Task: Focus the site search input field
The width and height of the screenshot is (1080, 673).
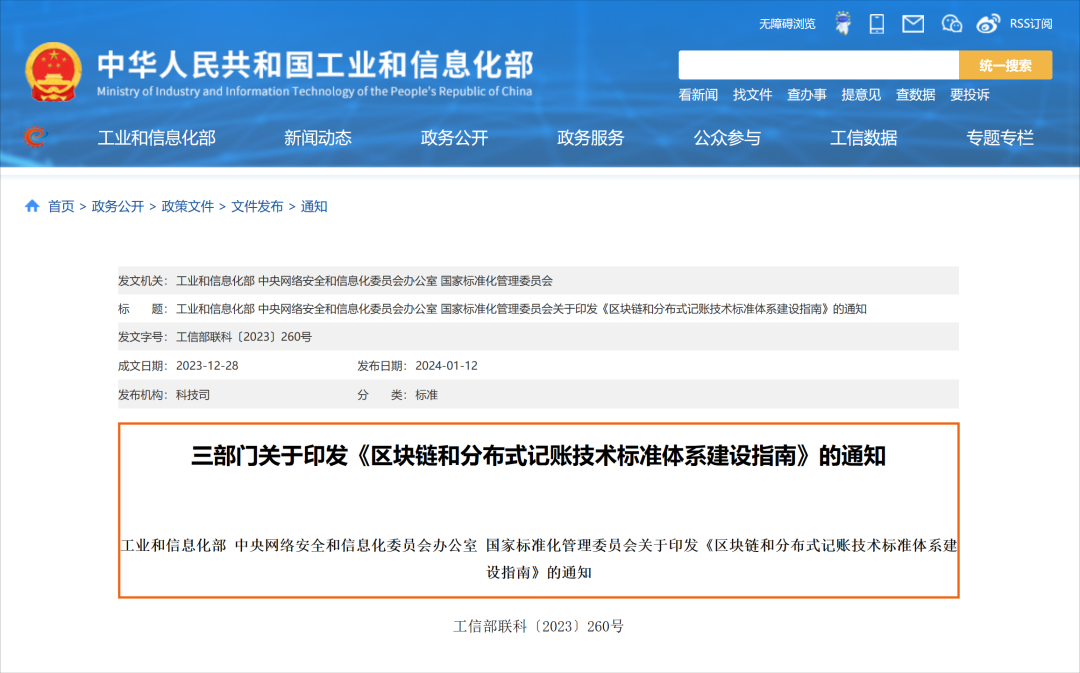Action: [x=818, y=65]
